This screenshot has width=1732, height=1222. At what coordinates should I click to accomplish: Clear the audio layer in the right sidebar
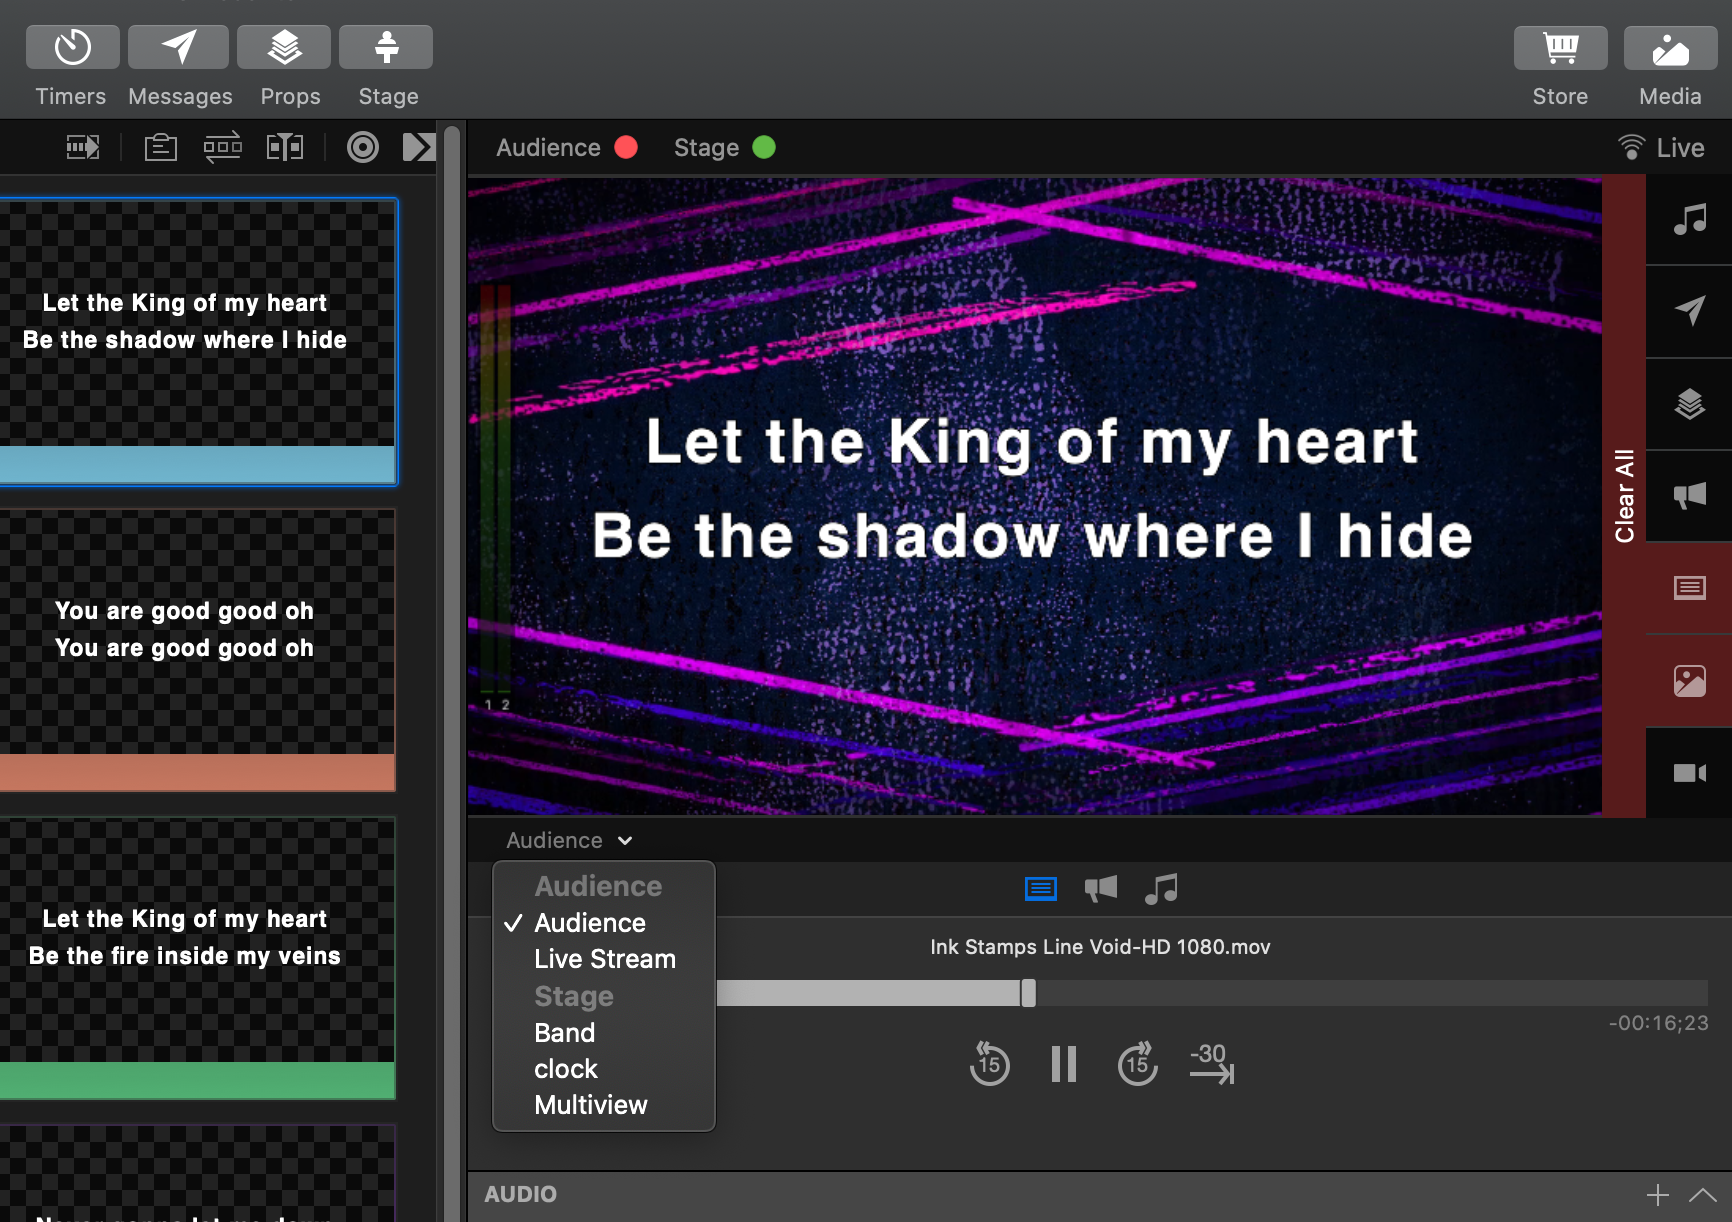[1690, 219]
